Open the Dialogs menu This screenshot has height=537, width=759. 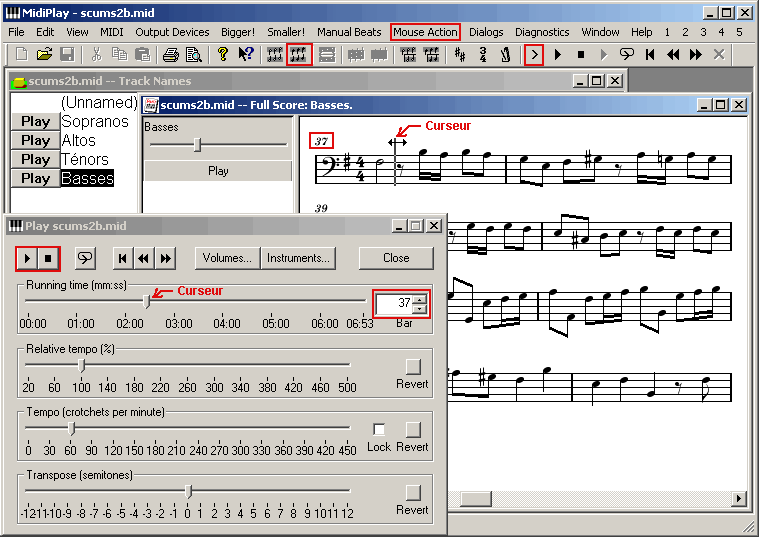486,32
